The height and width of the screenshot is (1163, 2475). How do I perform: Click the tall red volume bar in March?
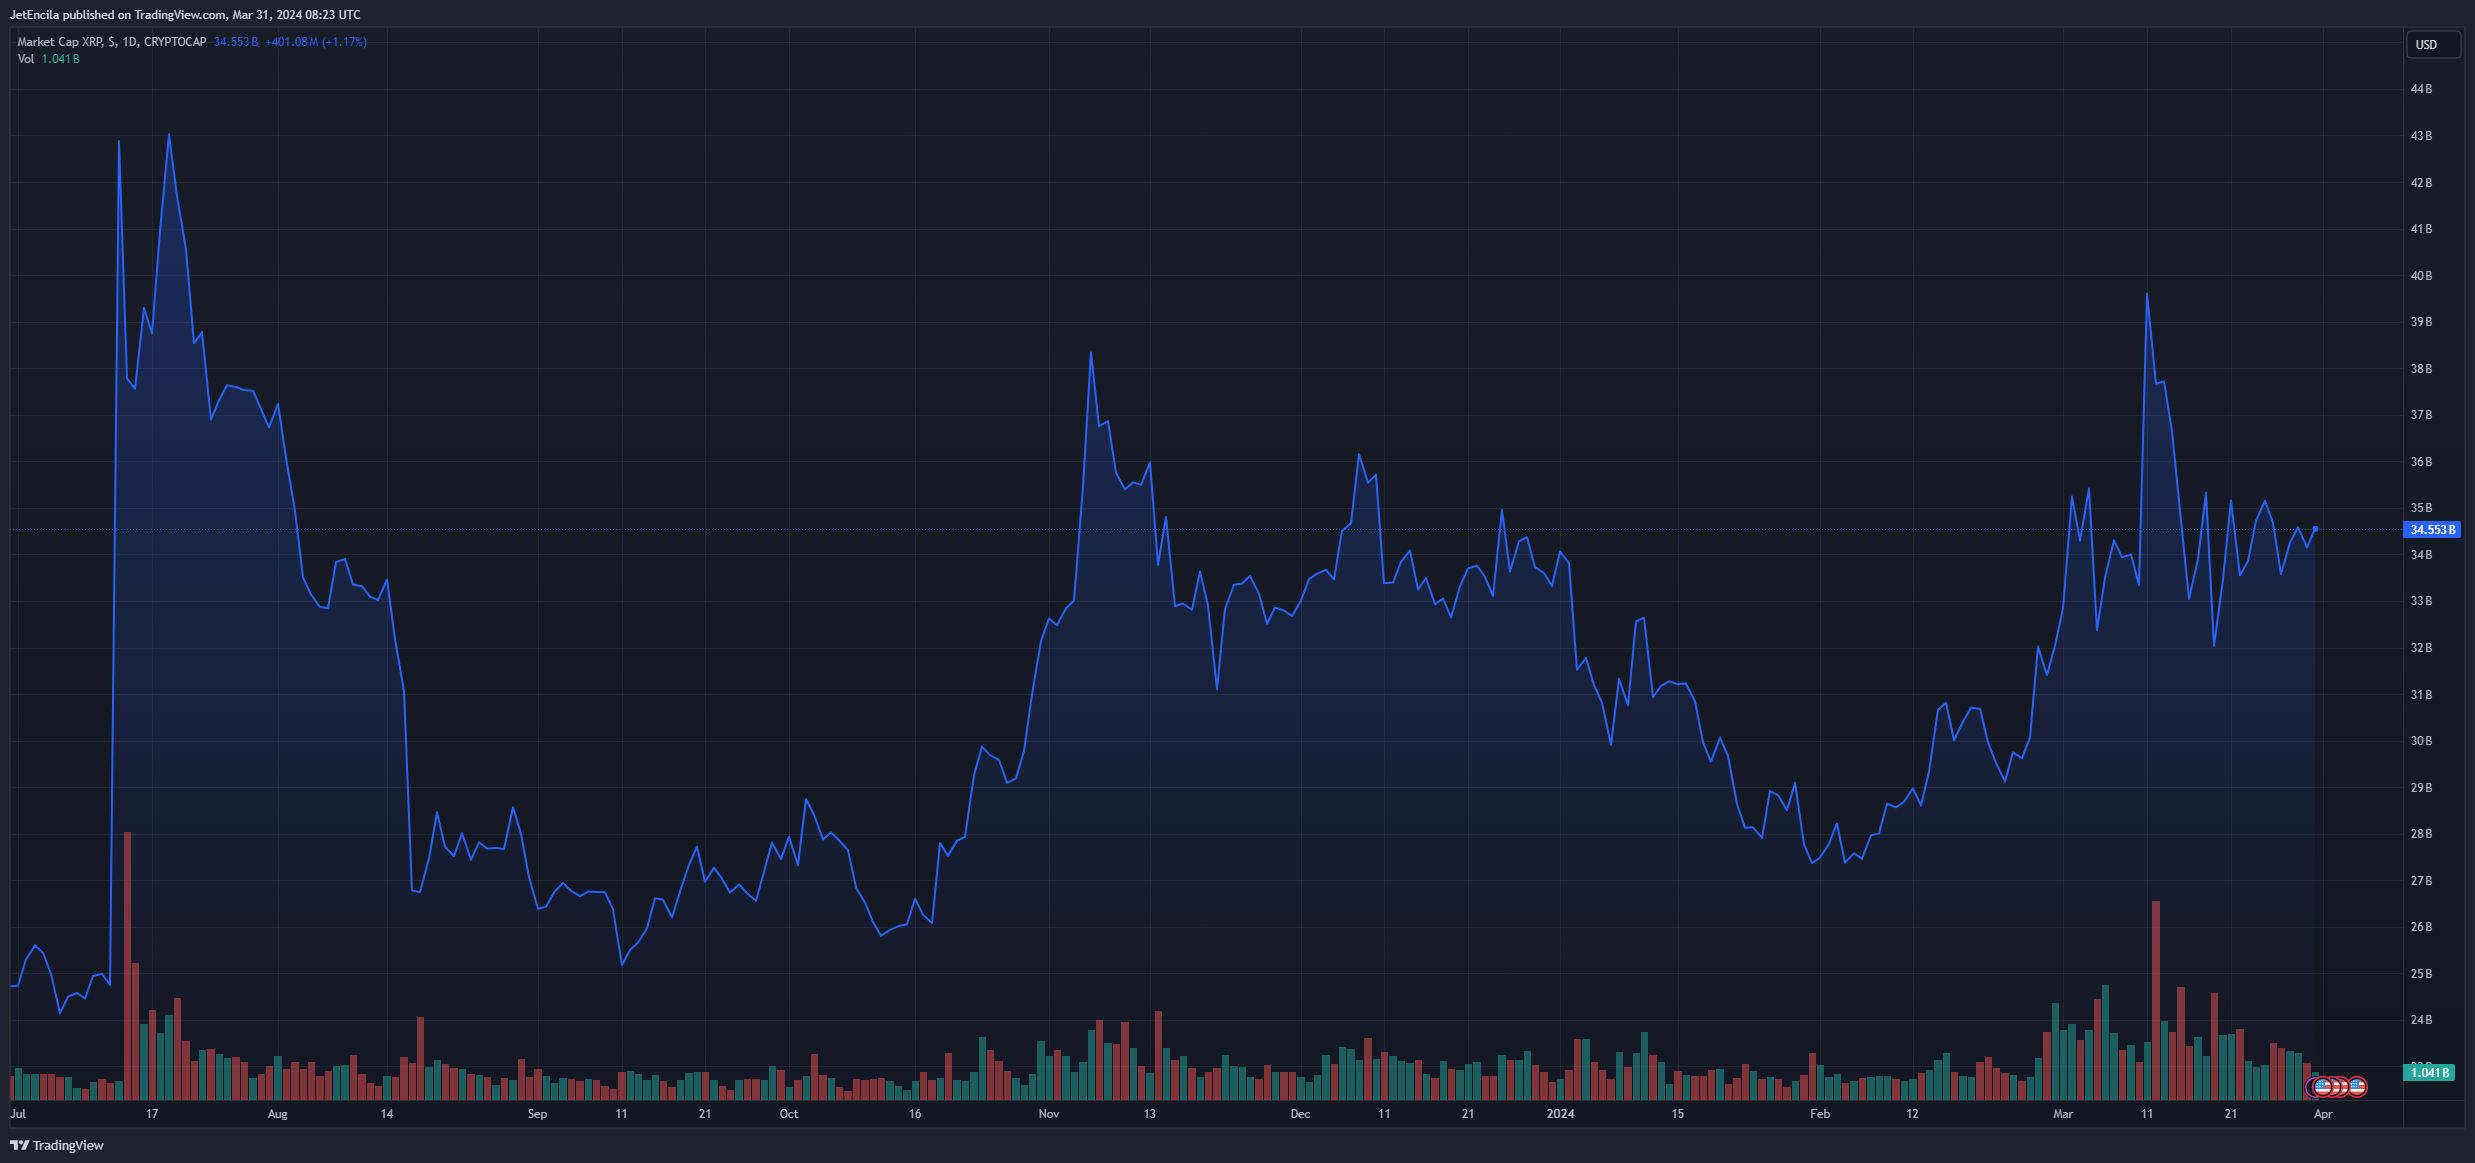click(x=2155, y=1000)
